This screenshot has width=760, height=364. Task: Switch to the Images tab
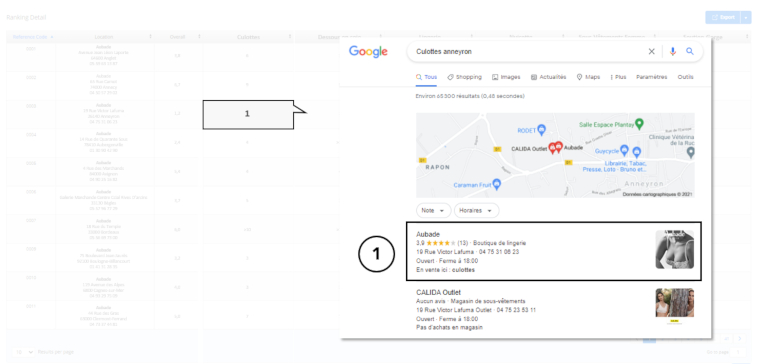click(506, 77)
